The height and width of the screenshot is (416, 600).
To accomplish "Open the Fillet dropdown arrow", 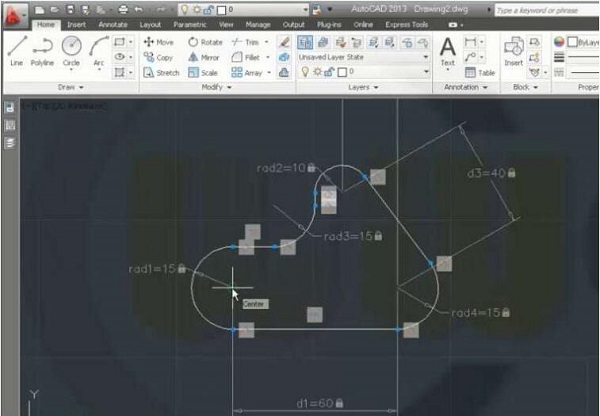I will (268, 57).
